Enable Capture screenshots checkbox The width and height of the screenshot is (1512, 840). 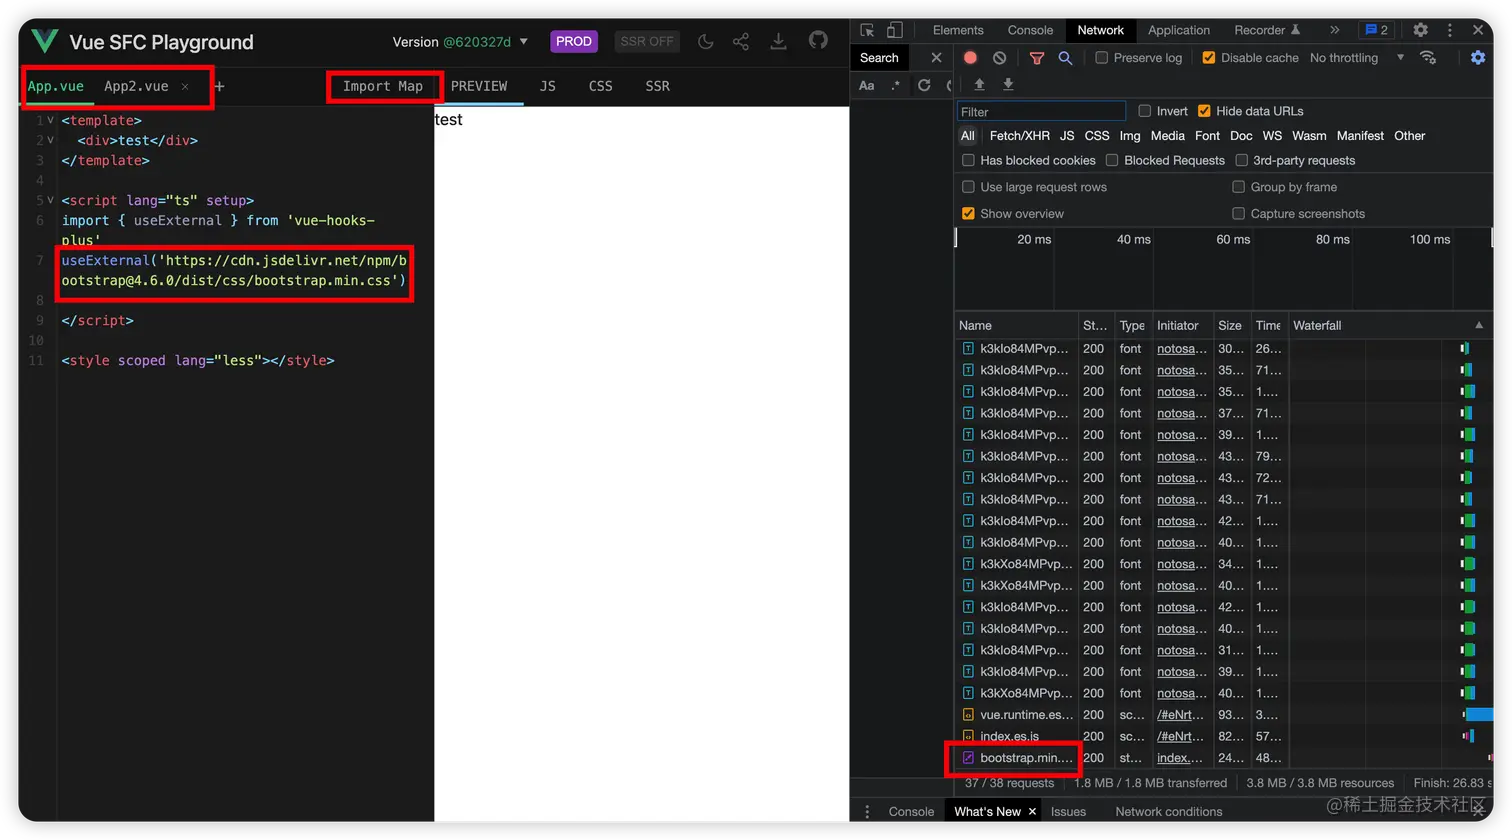pyautogui.click(x=1238, y=214)
